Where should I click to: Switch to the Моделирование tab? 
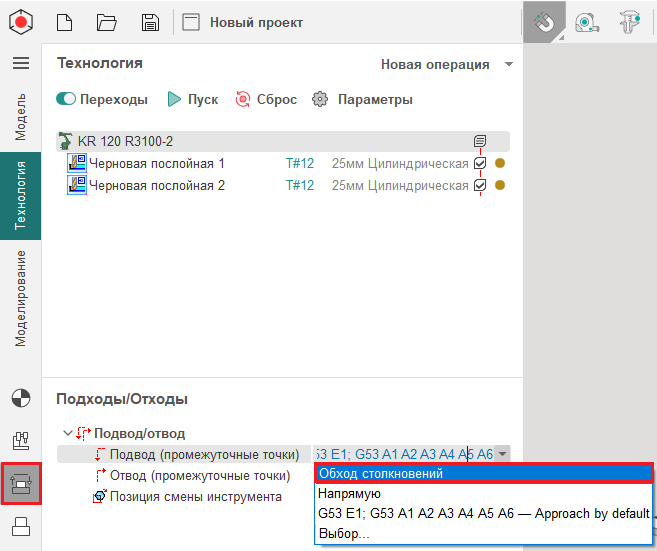point(20,298)
